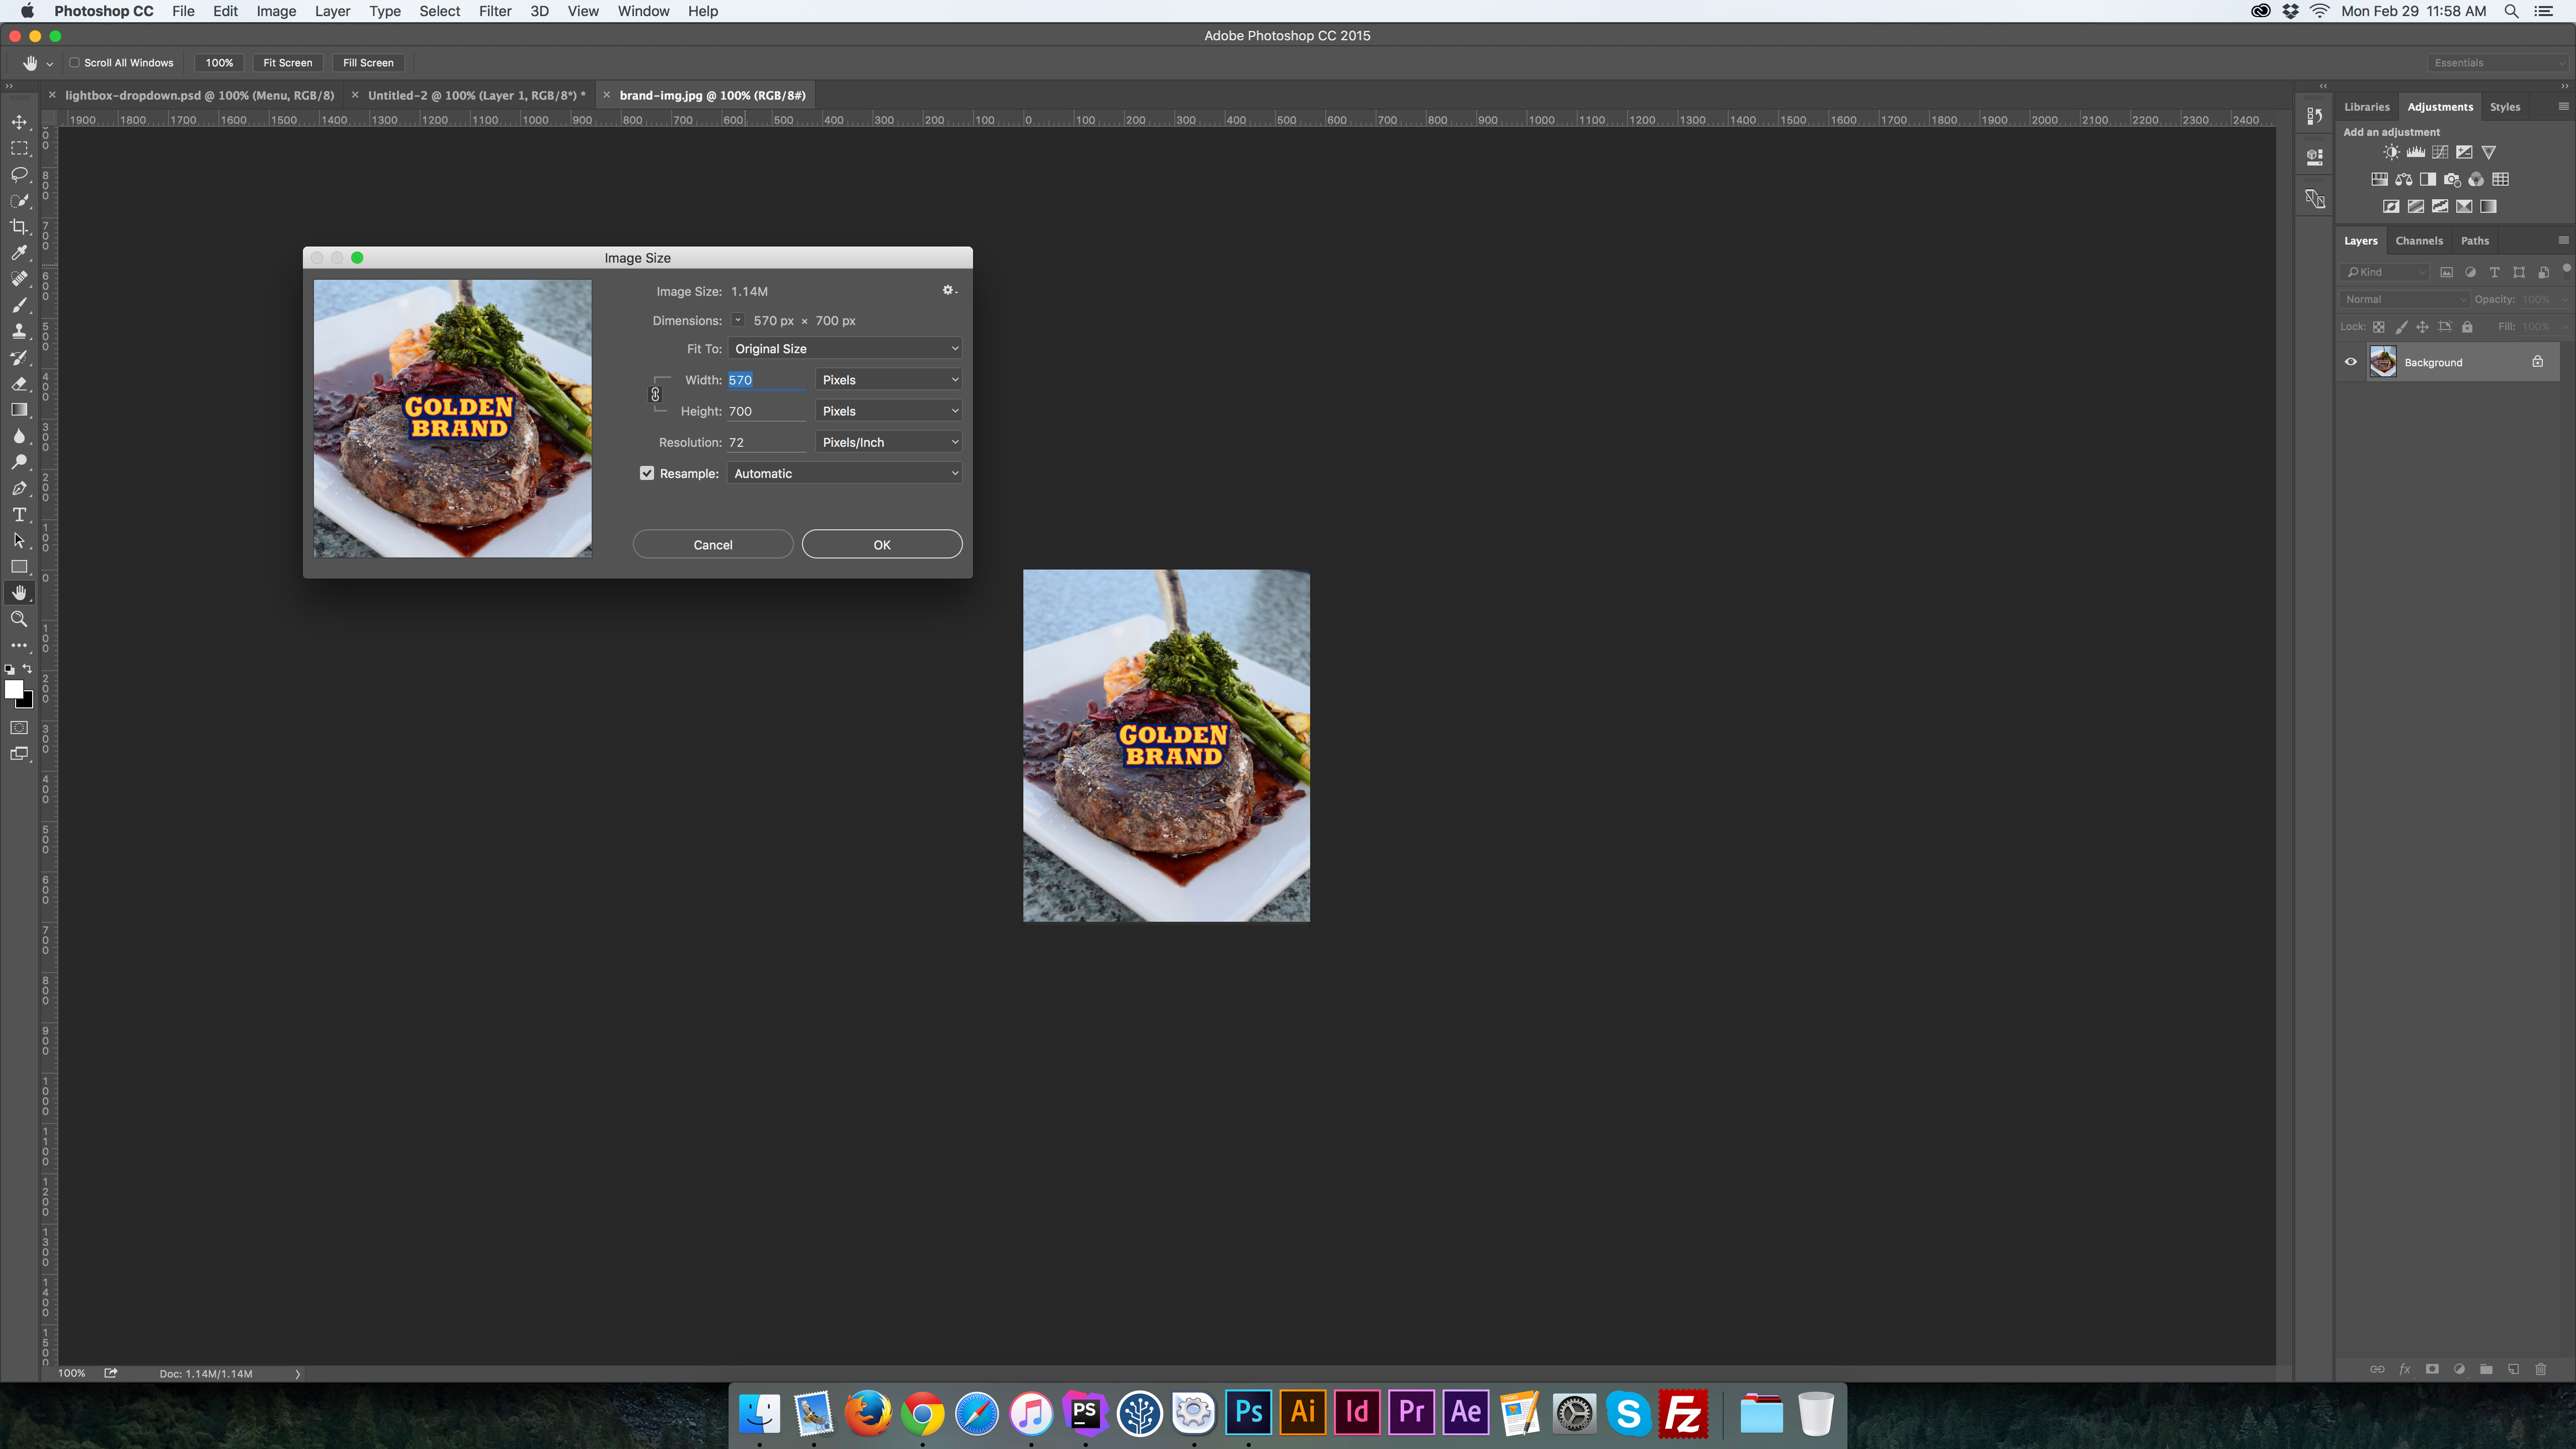Screen dimensions: 2576x1449
Task: Select the Eyedropper tool
Action: pos(19,252)
